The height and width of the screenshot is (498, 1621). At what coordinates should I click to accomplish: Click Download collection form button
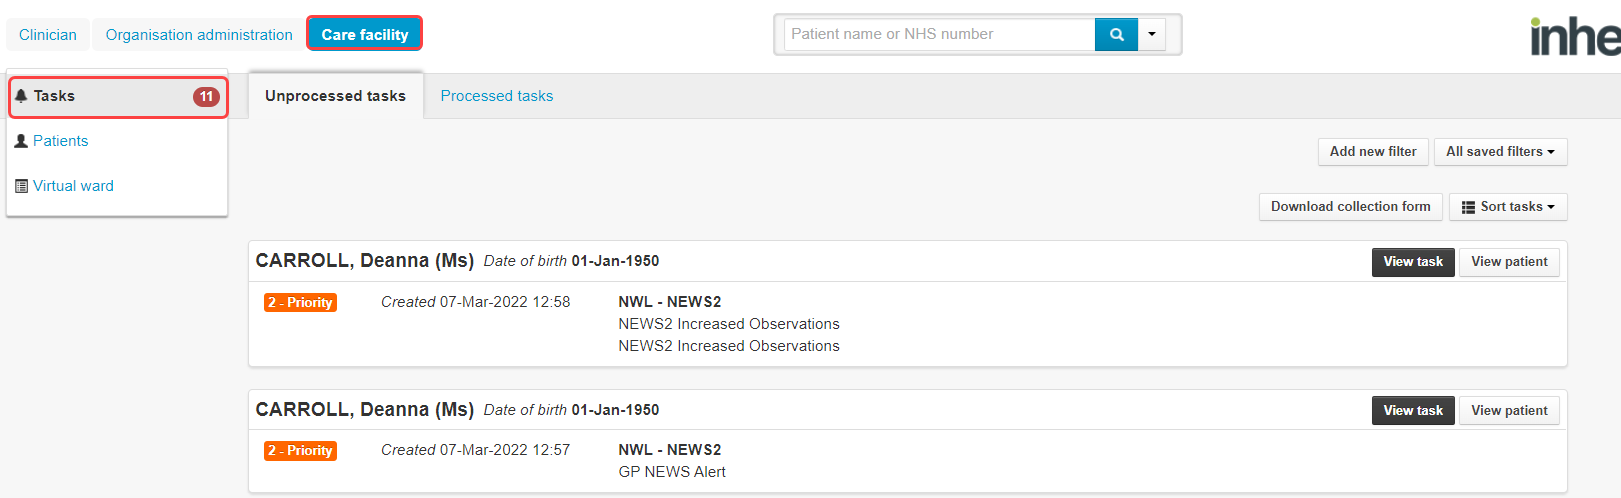1350,207
